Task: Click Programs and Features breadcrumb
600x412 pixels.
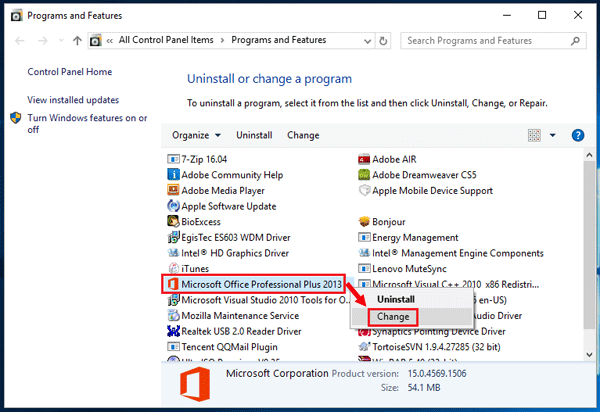Action: click(279, 40)
